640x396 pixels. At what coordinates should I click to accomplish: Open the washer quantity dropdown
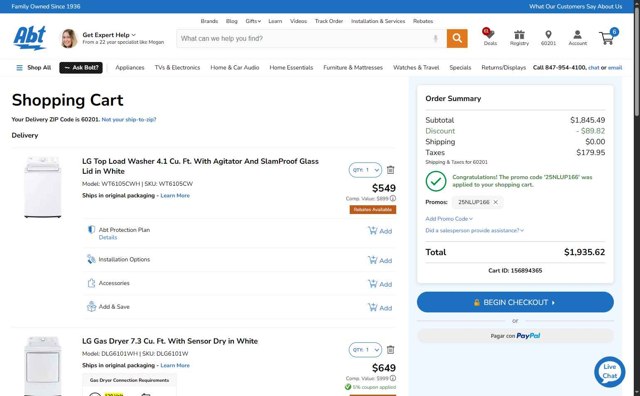pos(365,170)
